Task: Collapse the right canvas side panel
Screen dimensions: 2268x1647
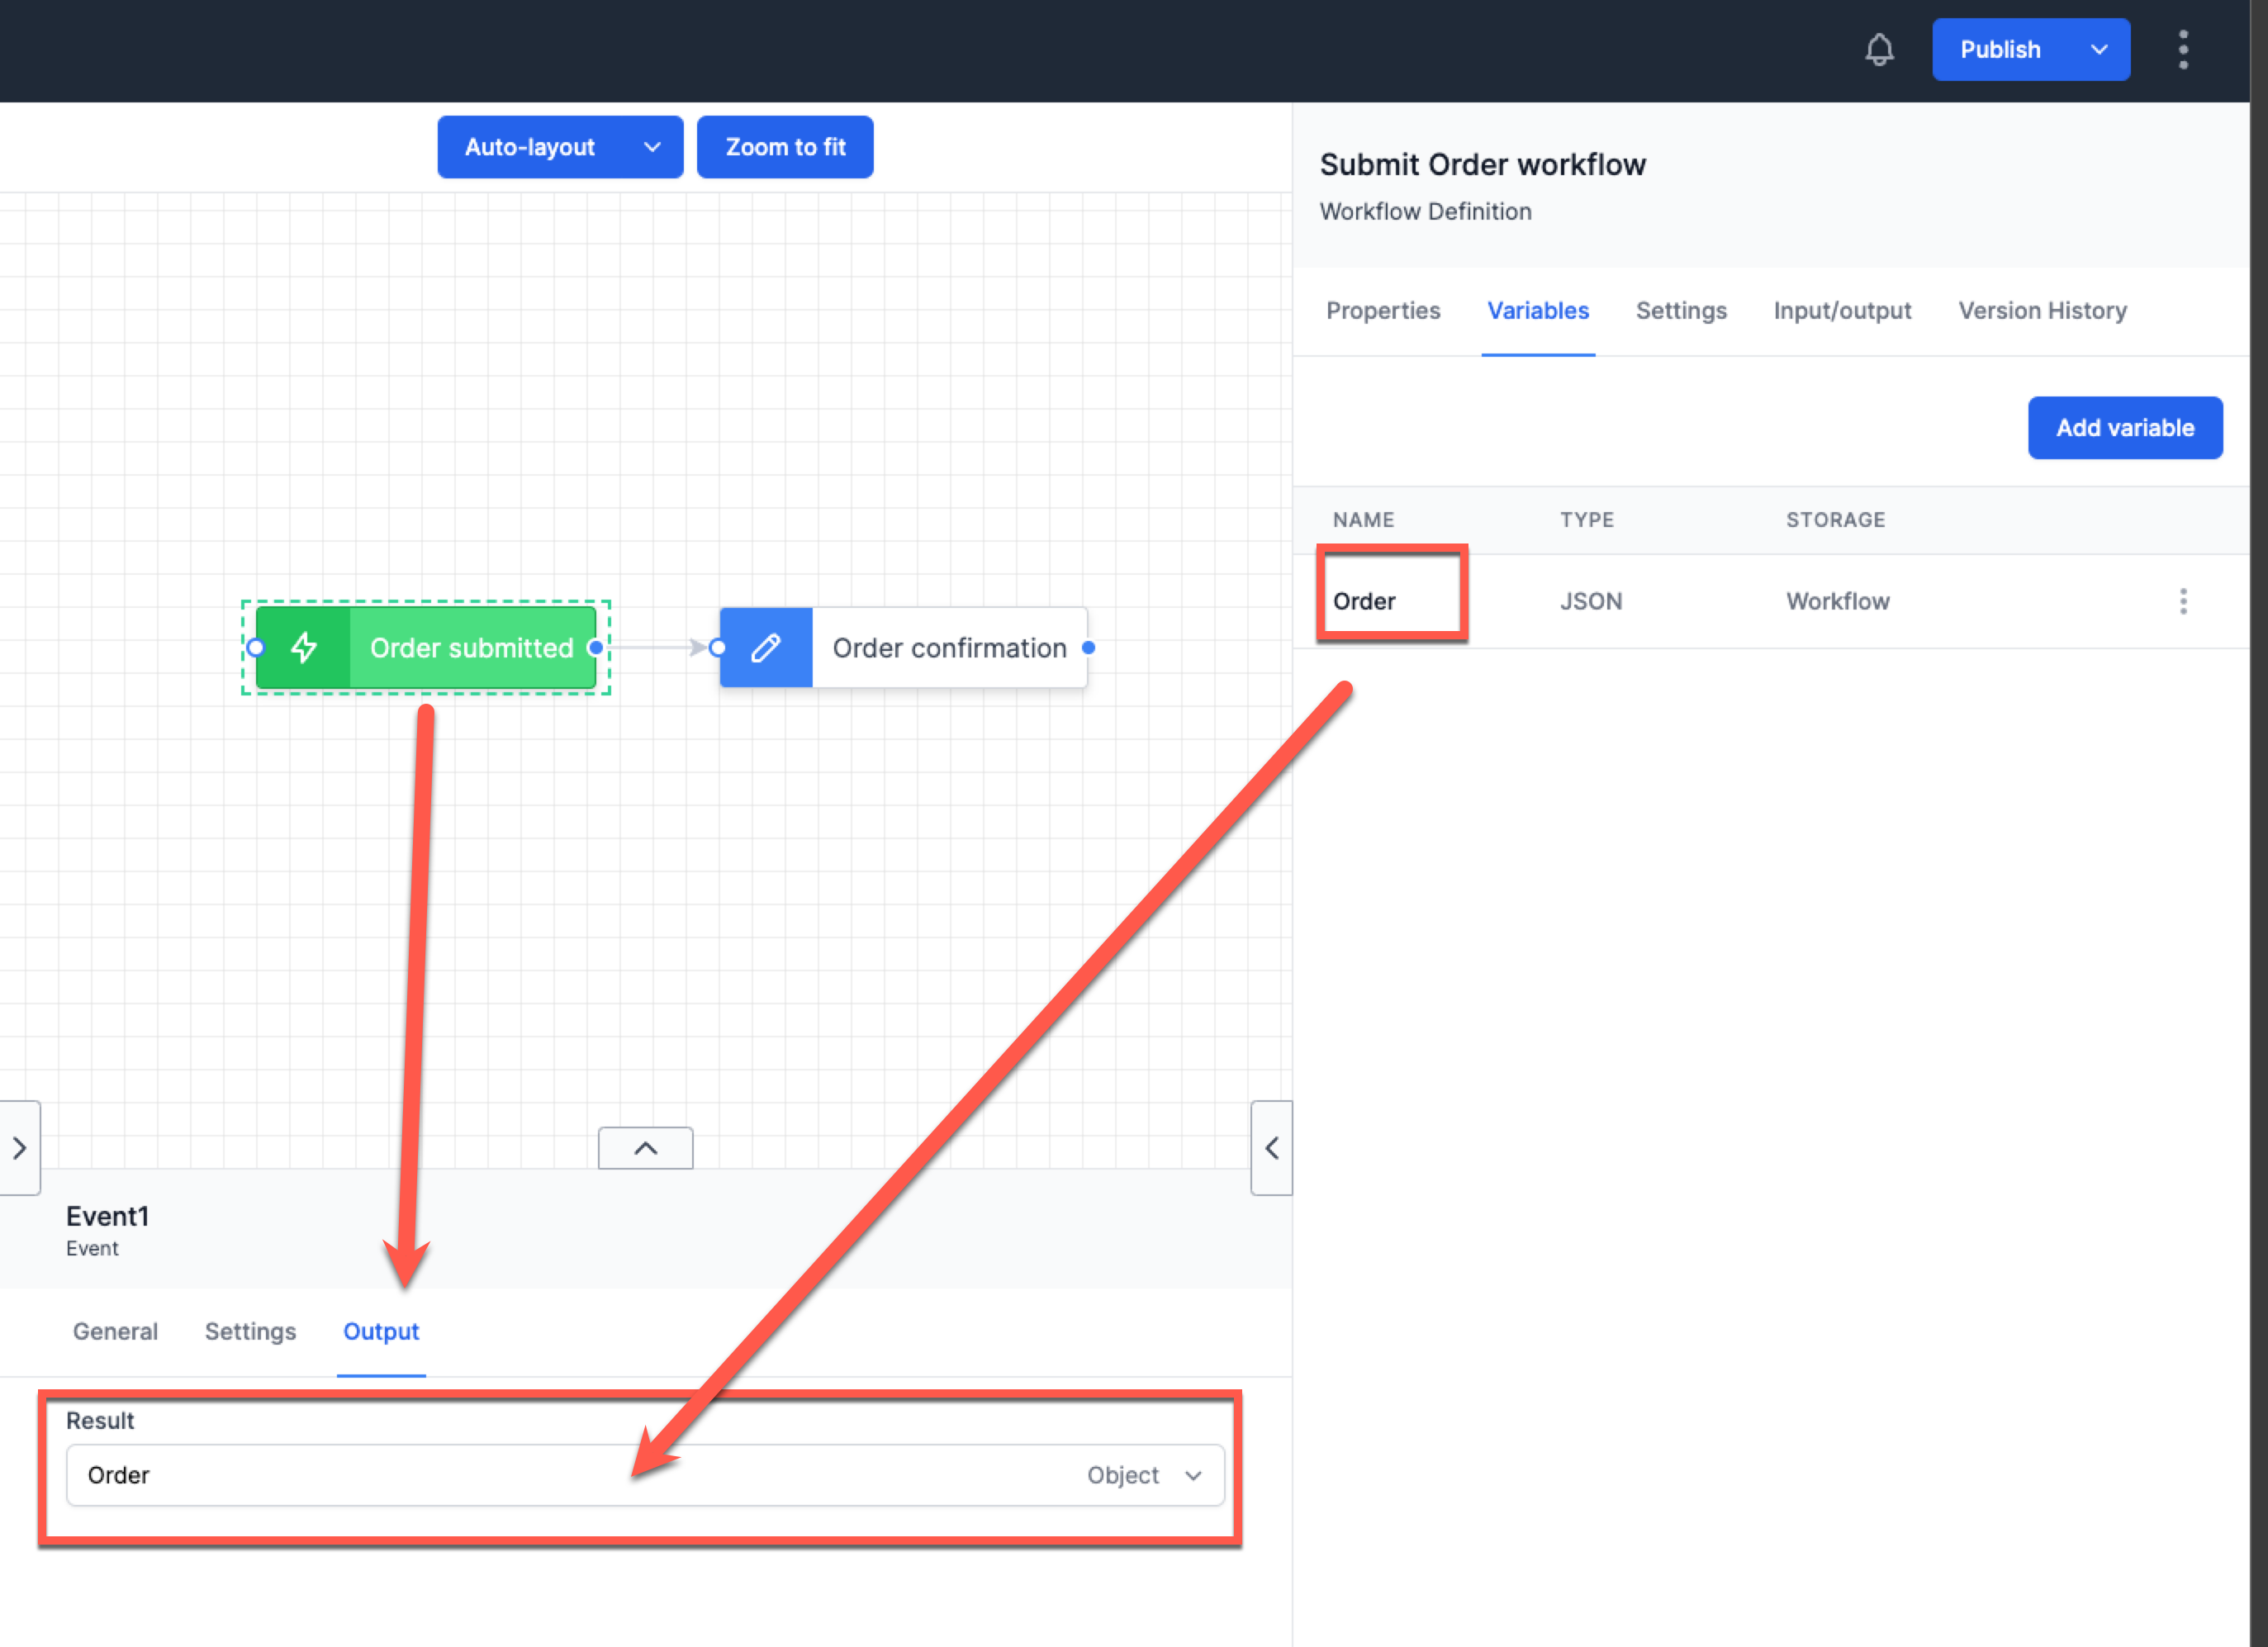Action: [x=1271, y=1148]
